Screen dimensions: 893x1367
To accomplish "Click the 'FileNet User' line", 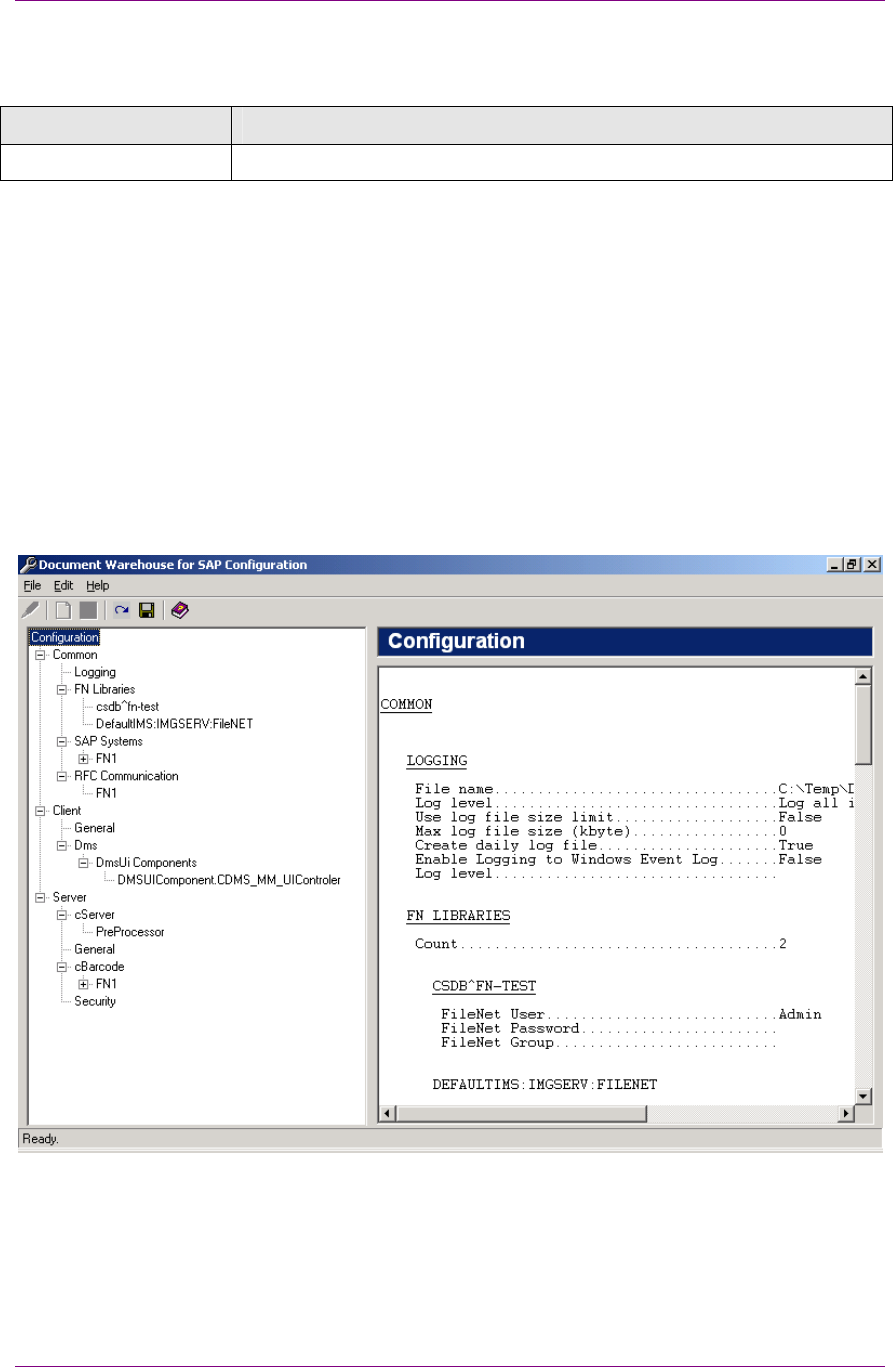I will click(631, 1014).
